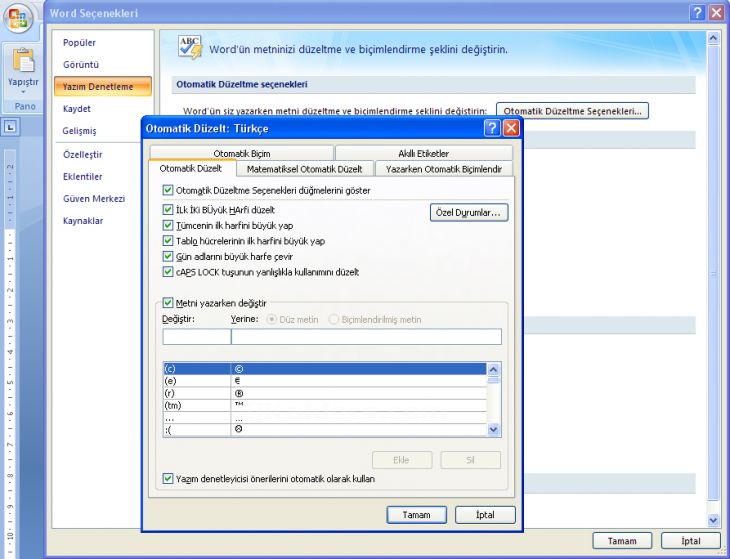
Task: Toggle Otomatik Düzeltme Seçenekleri düğmelerini göster
Action: (168, 190)
